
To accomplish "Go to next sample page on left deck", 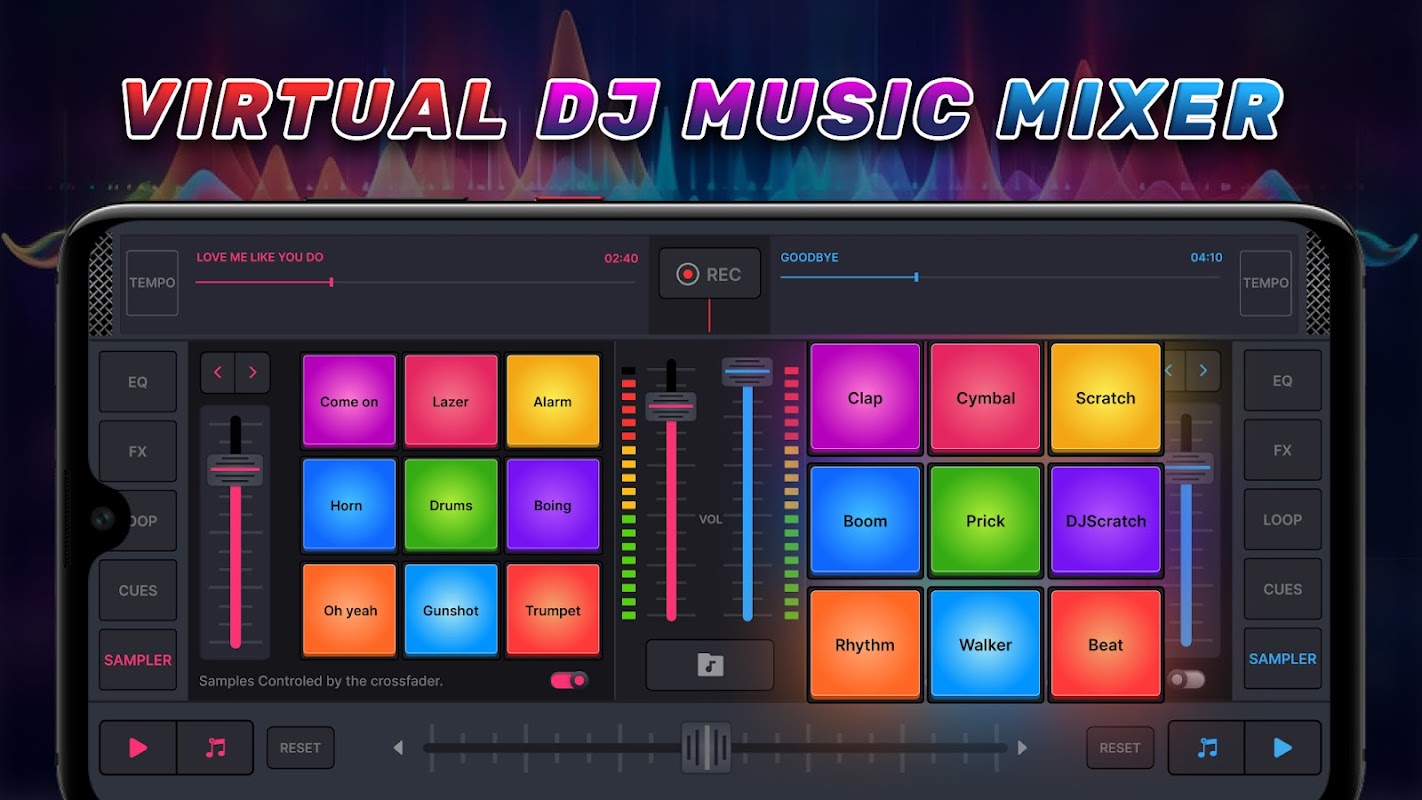I will 253,373.
